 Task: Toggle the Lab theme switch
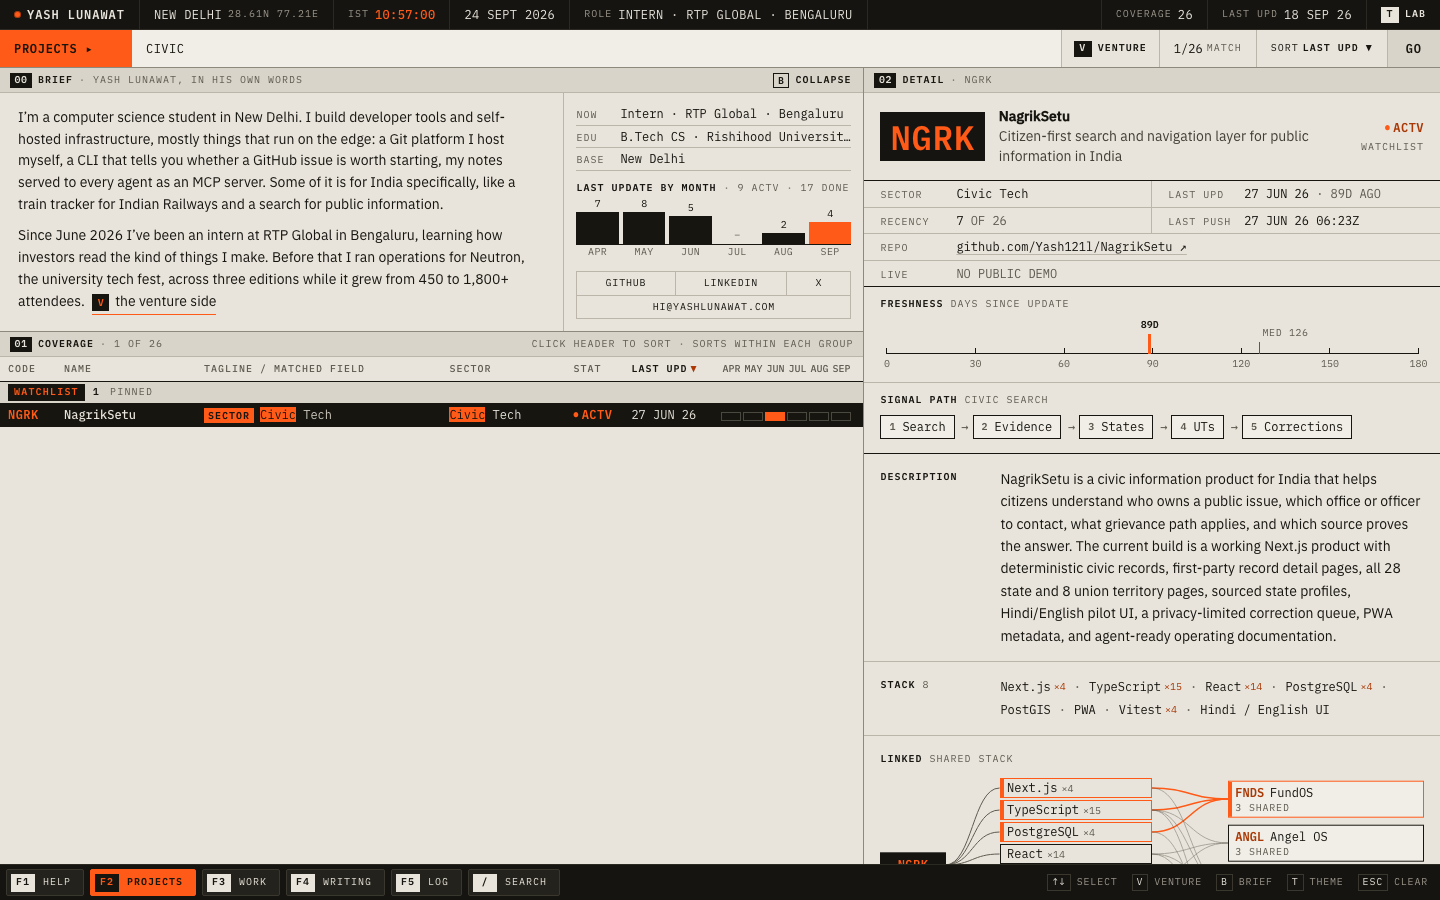[x=1403, y=14]
